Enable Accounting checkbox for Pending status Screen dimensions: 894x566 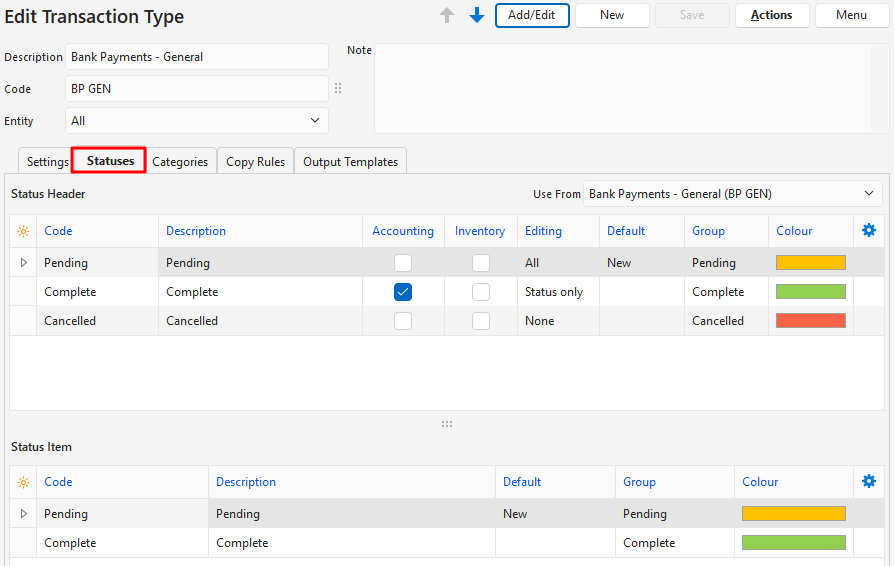click(403, 263)
